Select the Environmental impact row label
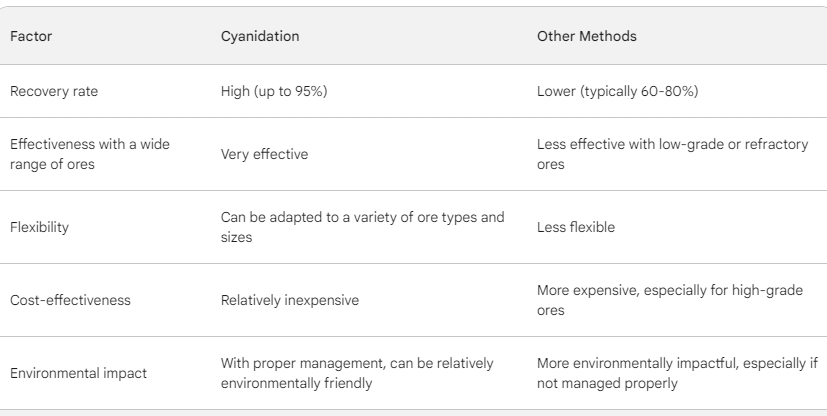 (78, 373)
